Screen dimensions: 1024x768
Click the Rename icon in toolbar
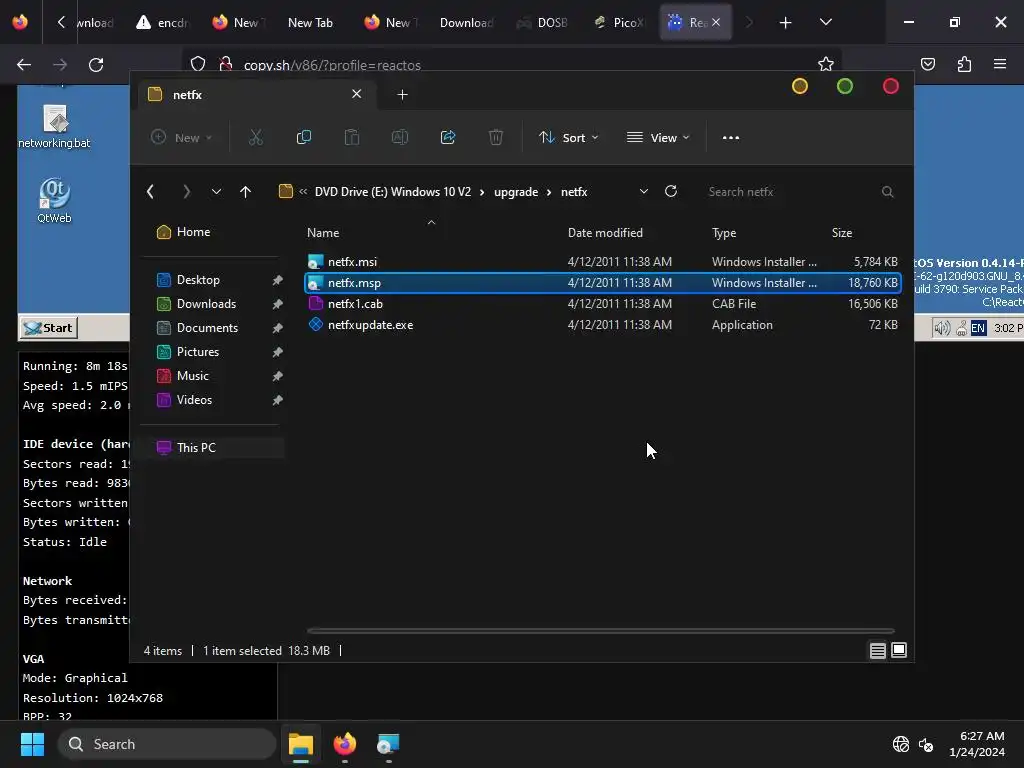[x=400, y=137]
